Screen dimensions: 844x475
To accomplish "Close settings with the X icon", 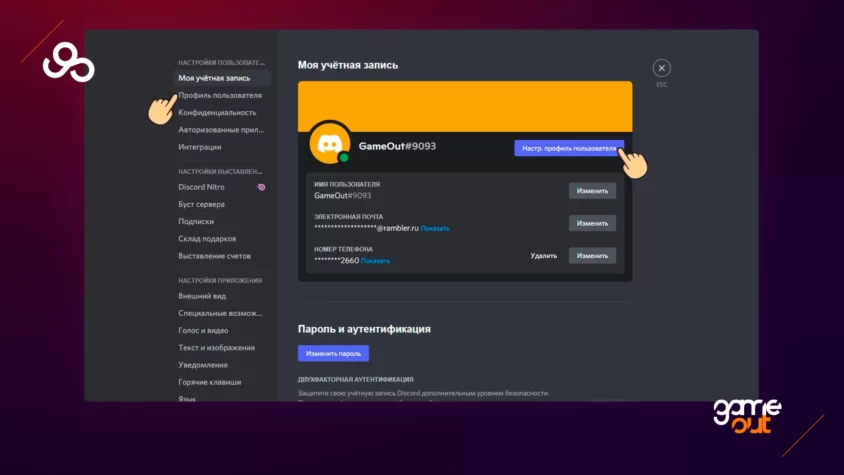I will tap(662, 68).
